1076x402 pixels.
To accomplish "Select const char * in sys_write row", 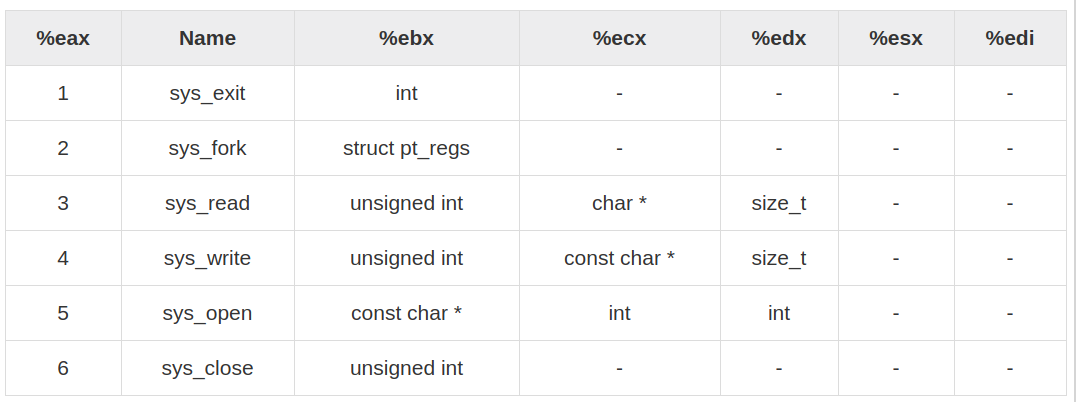I will pyautogui.click(x=620, y=258).
